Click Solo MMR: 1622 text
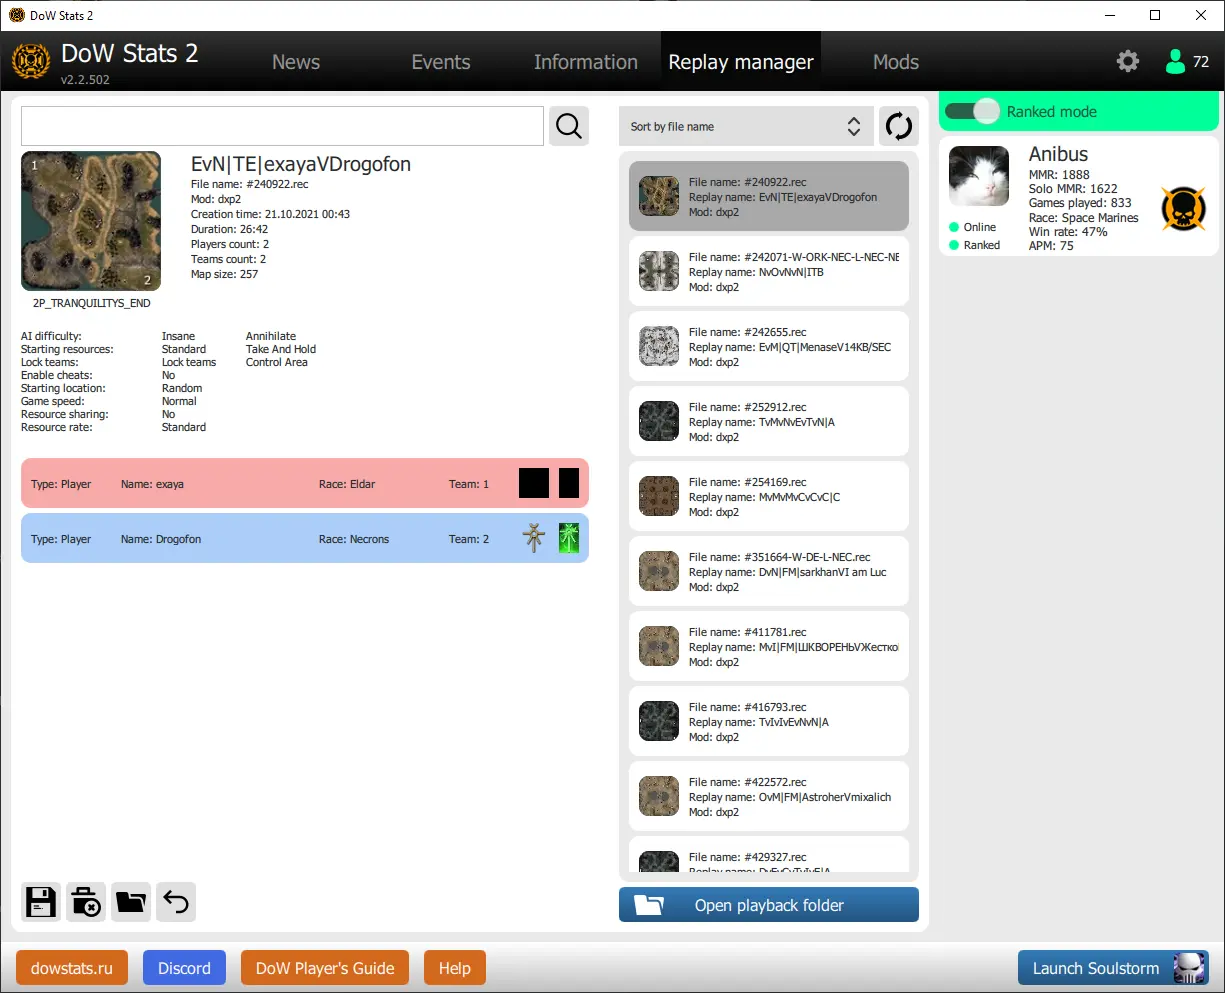The height and width of the screenshot is (993, 1225). pos(1073,188)
